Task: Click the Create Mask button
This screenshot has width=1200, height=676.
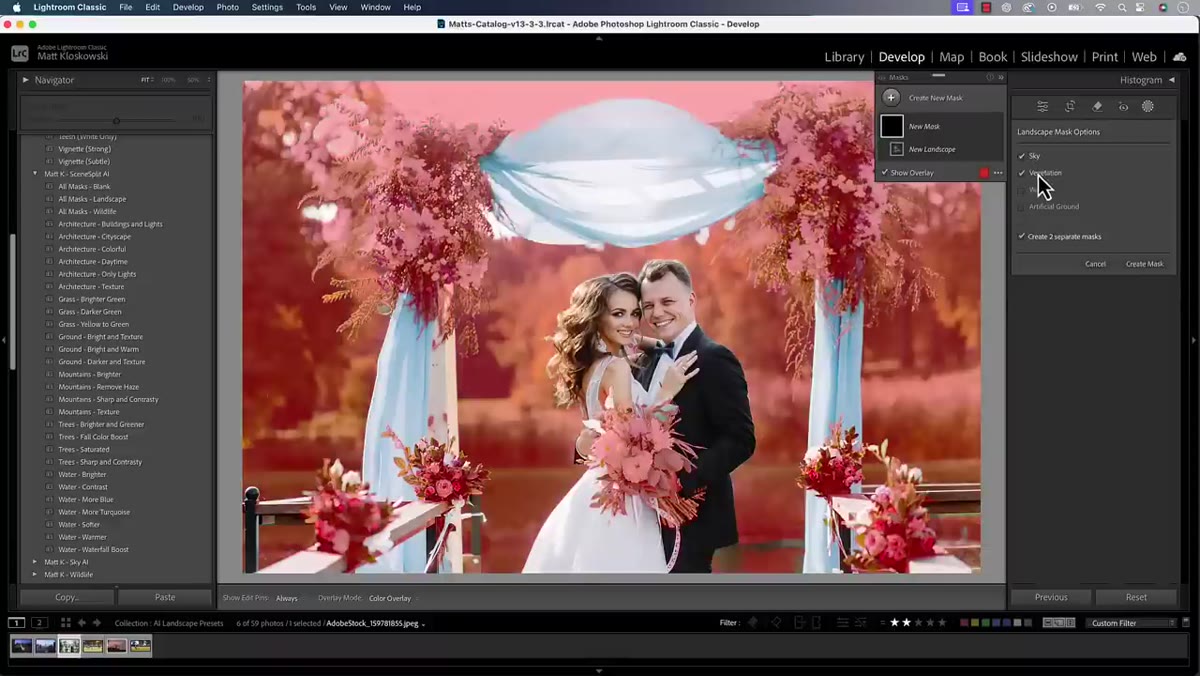Action: [1144, 264]
